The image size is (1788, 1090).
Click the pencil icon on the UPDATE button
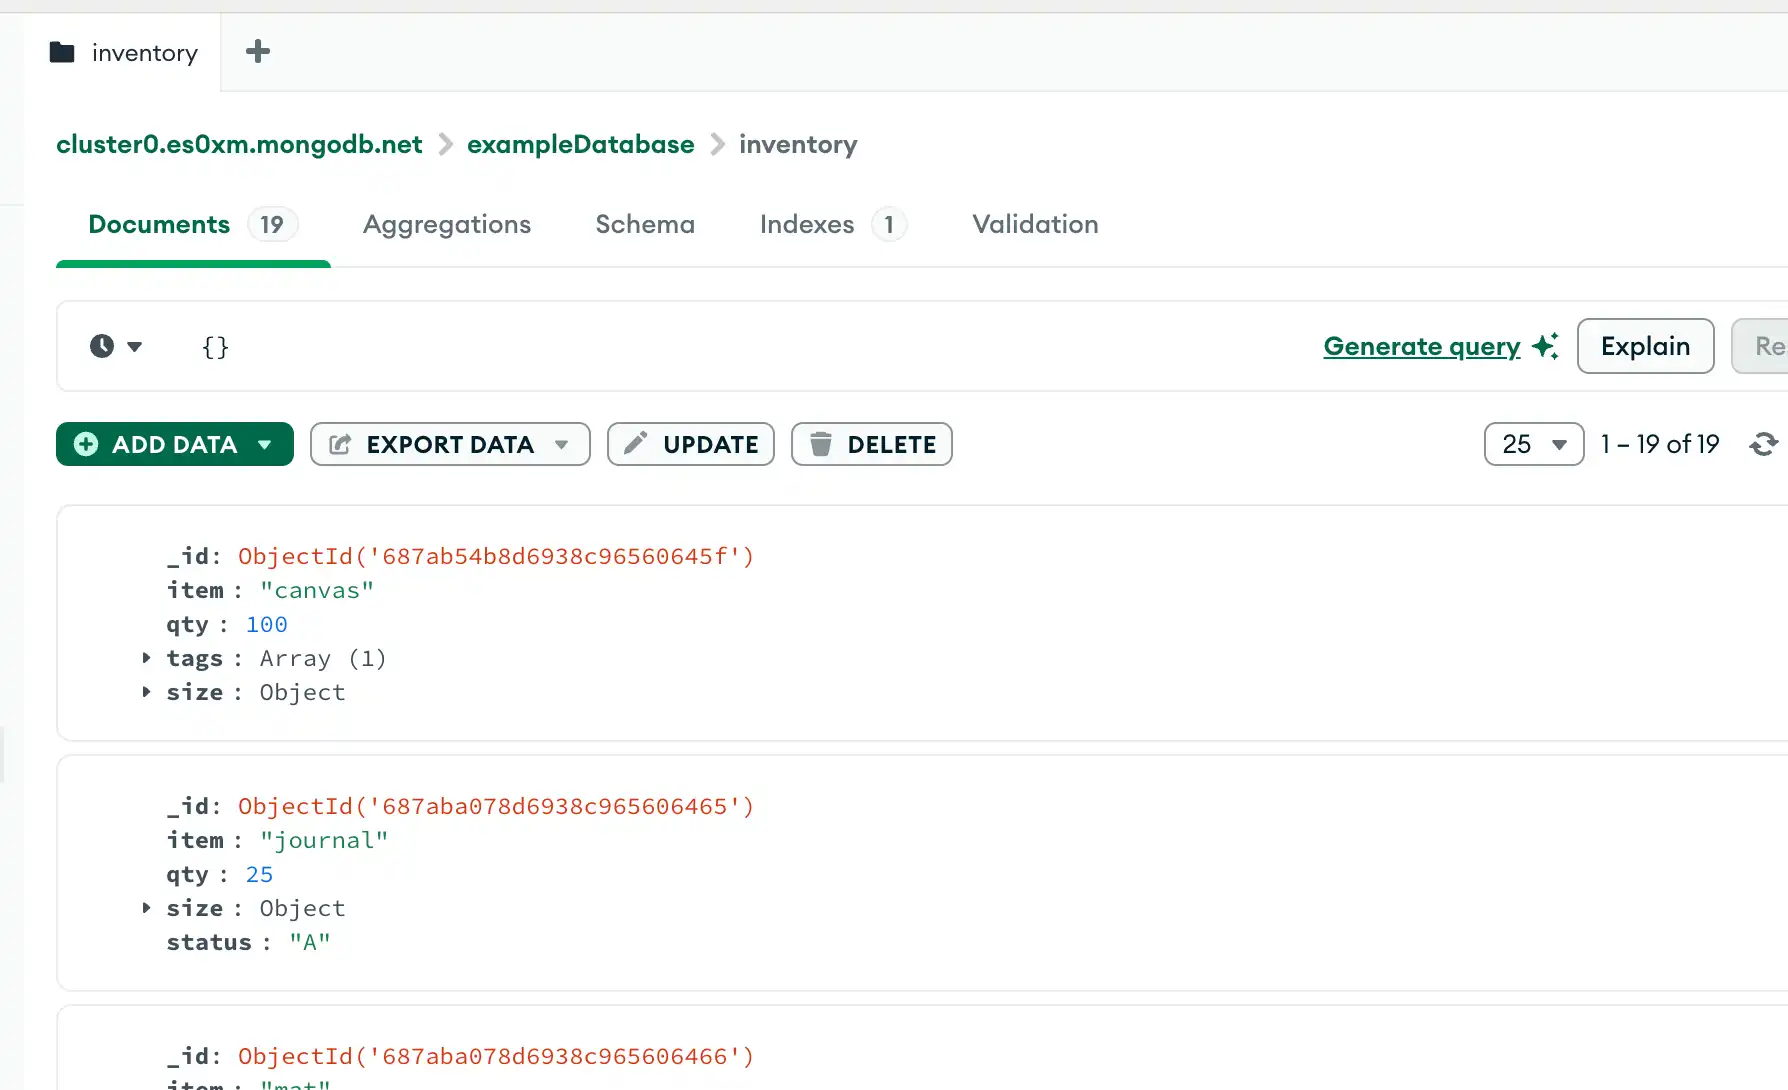pyautogui.click(x=636, y=444)
